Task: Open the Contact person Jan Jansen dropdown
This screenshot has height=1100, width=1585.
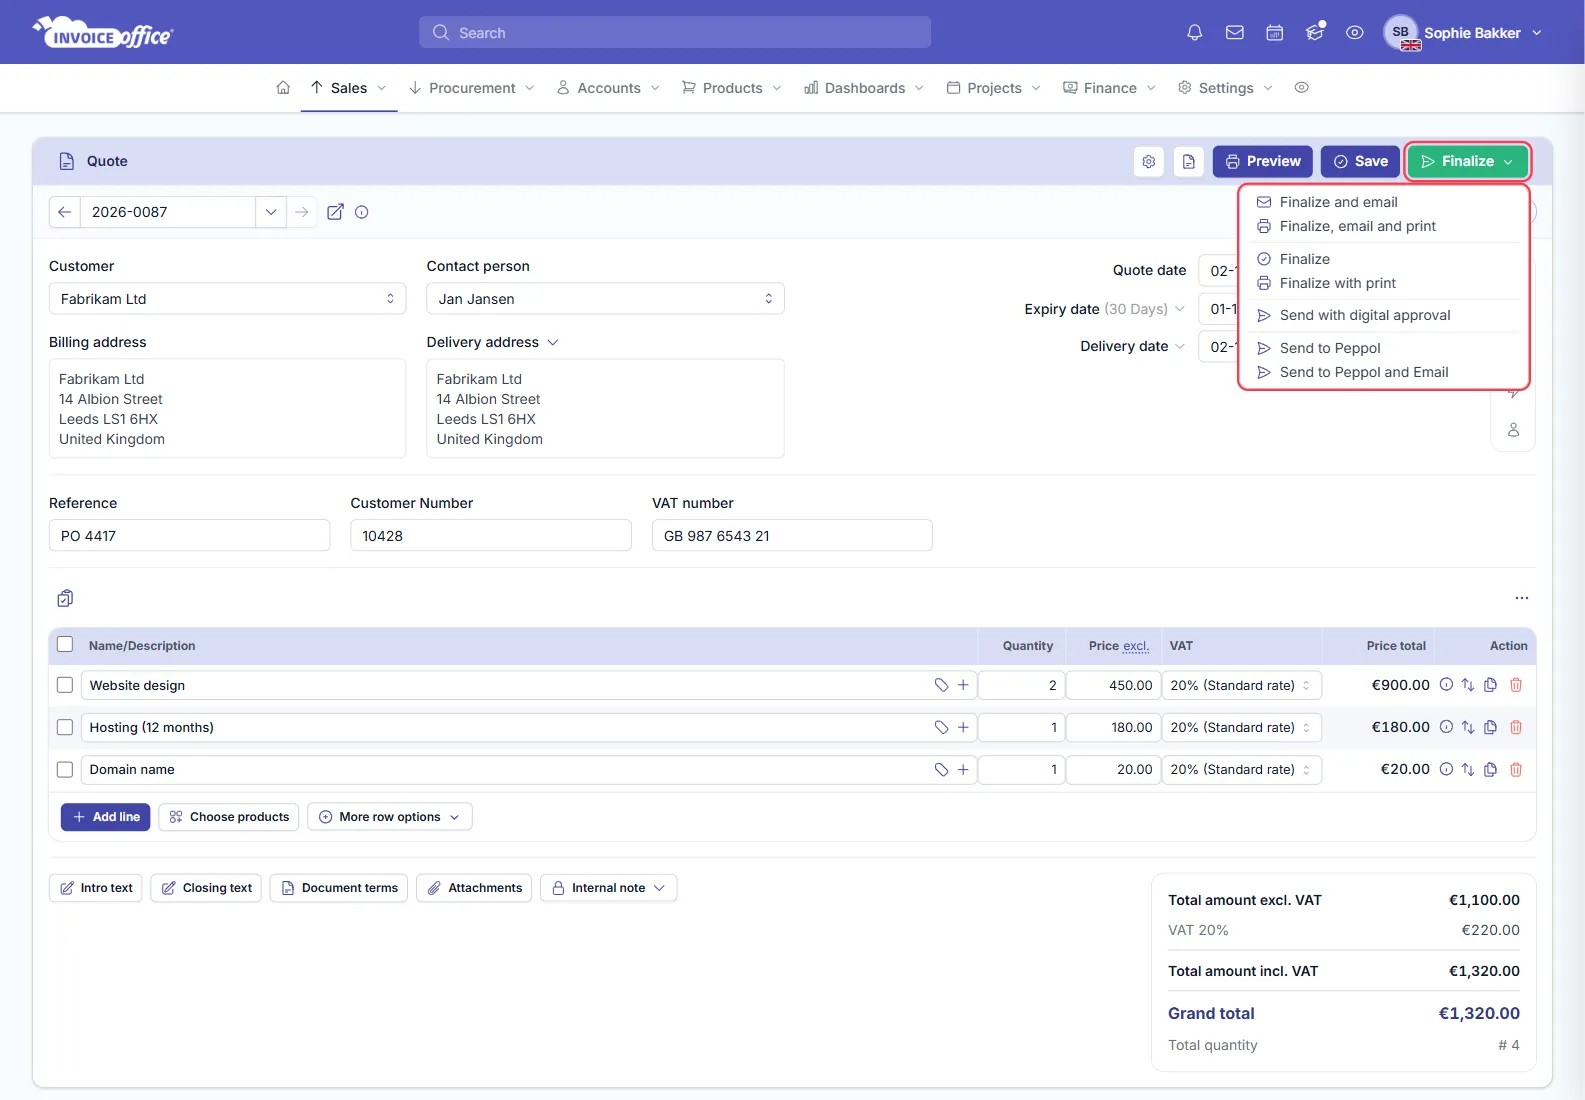Action: 605,299
